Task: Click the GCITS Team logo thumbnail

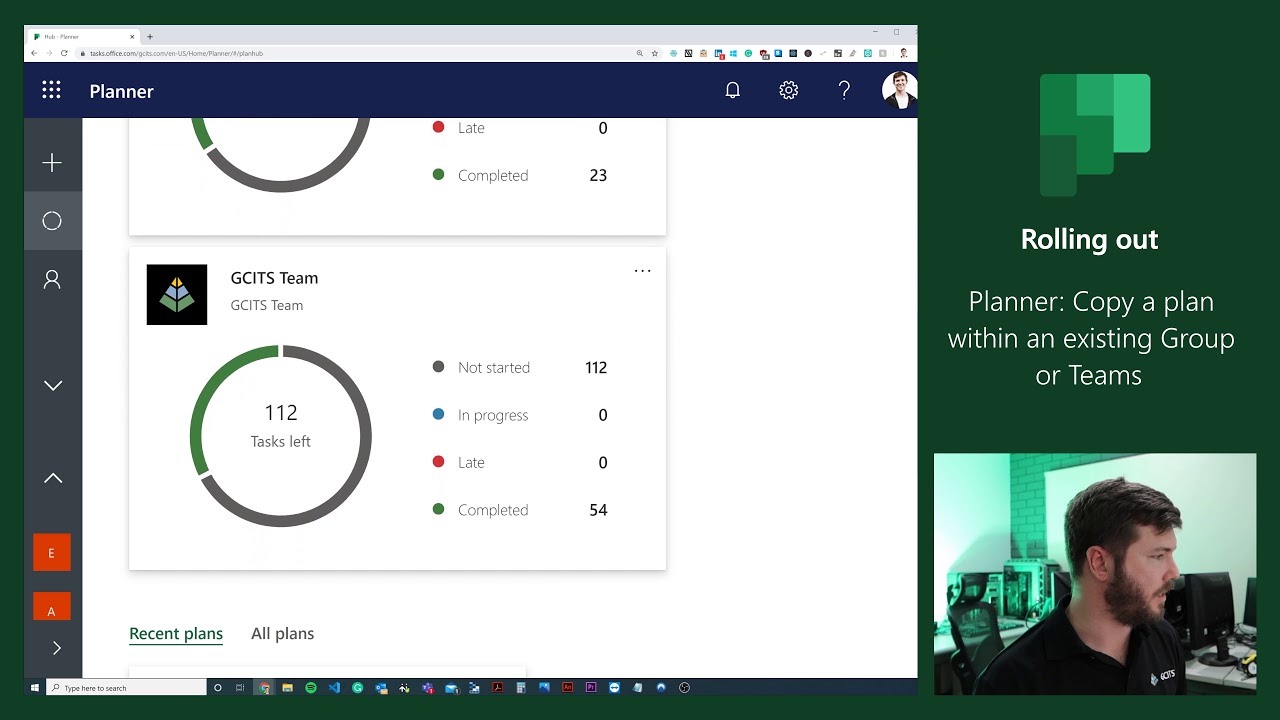Action: click(x=177, y=295)
